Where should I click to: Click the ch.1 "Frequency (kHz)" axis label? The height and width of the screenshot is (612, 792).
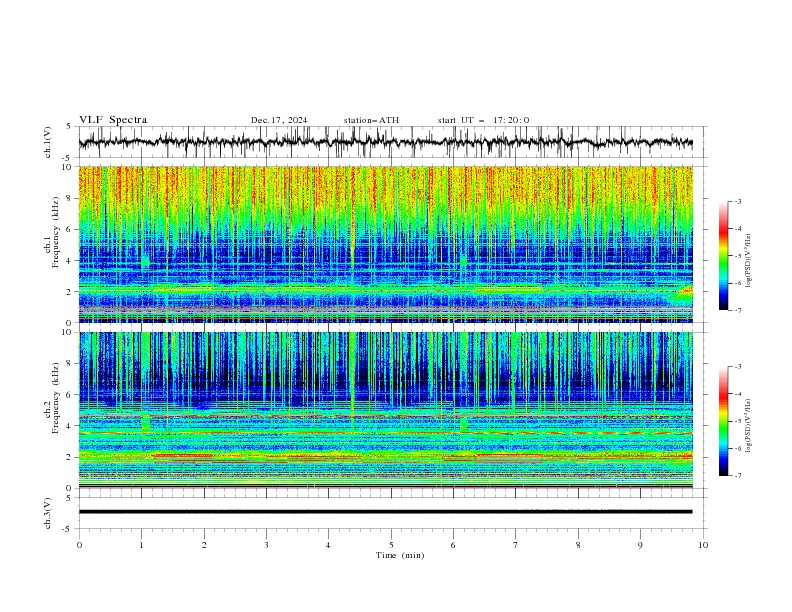pos(55,231)
